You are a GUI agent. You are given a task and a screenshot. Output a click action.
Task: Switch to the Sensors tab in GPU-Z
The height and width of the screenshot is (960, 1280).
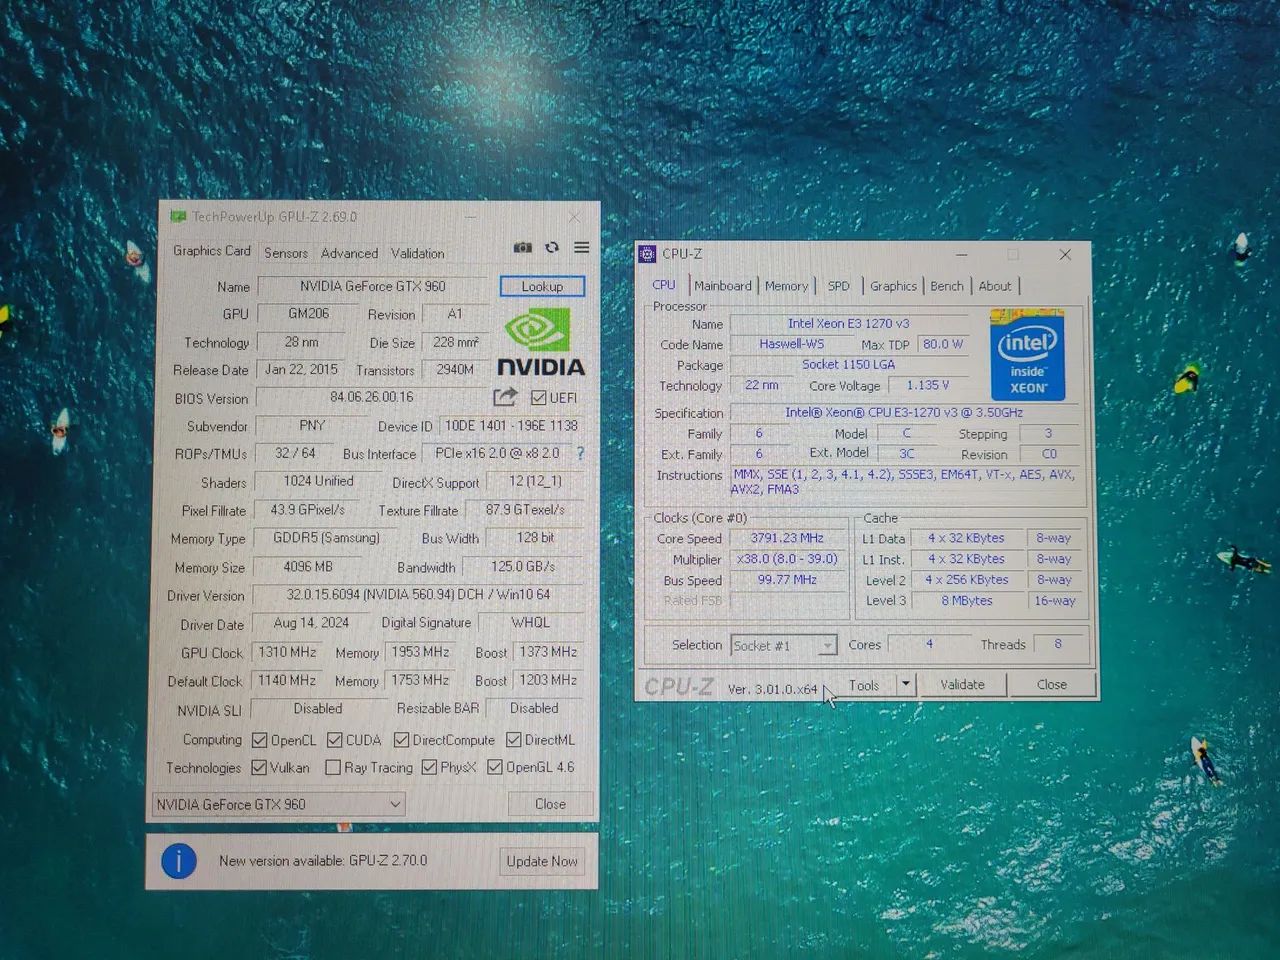coord(286,253)
